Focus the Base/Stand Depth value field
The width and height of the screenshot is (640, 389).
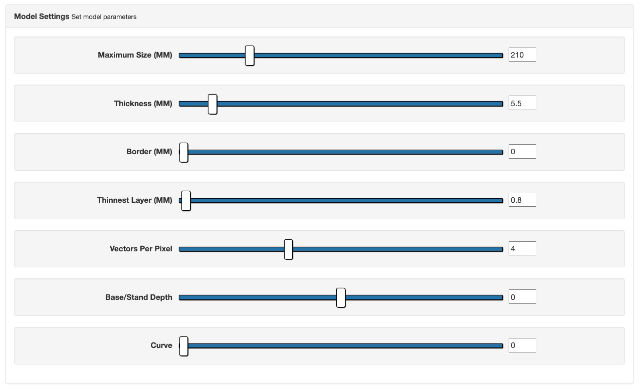(x=522, y=297)
